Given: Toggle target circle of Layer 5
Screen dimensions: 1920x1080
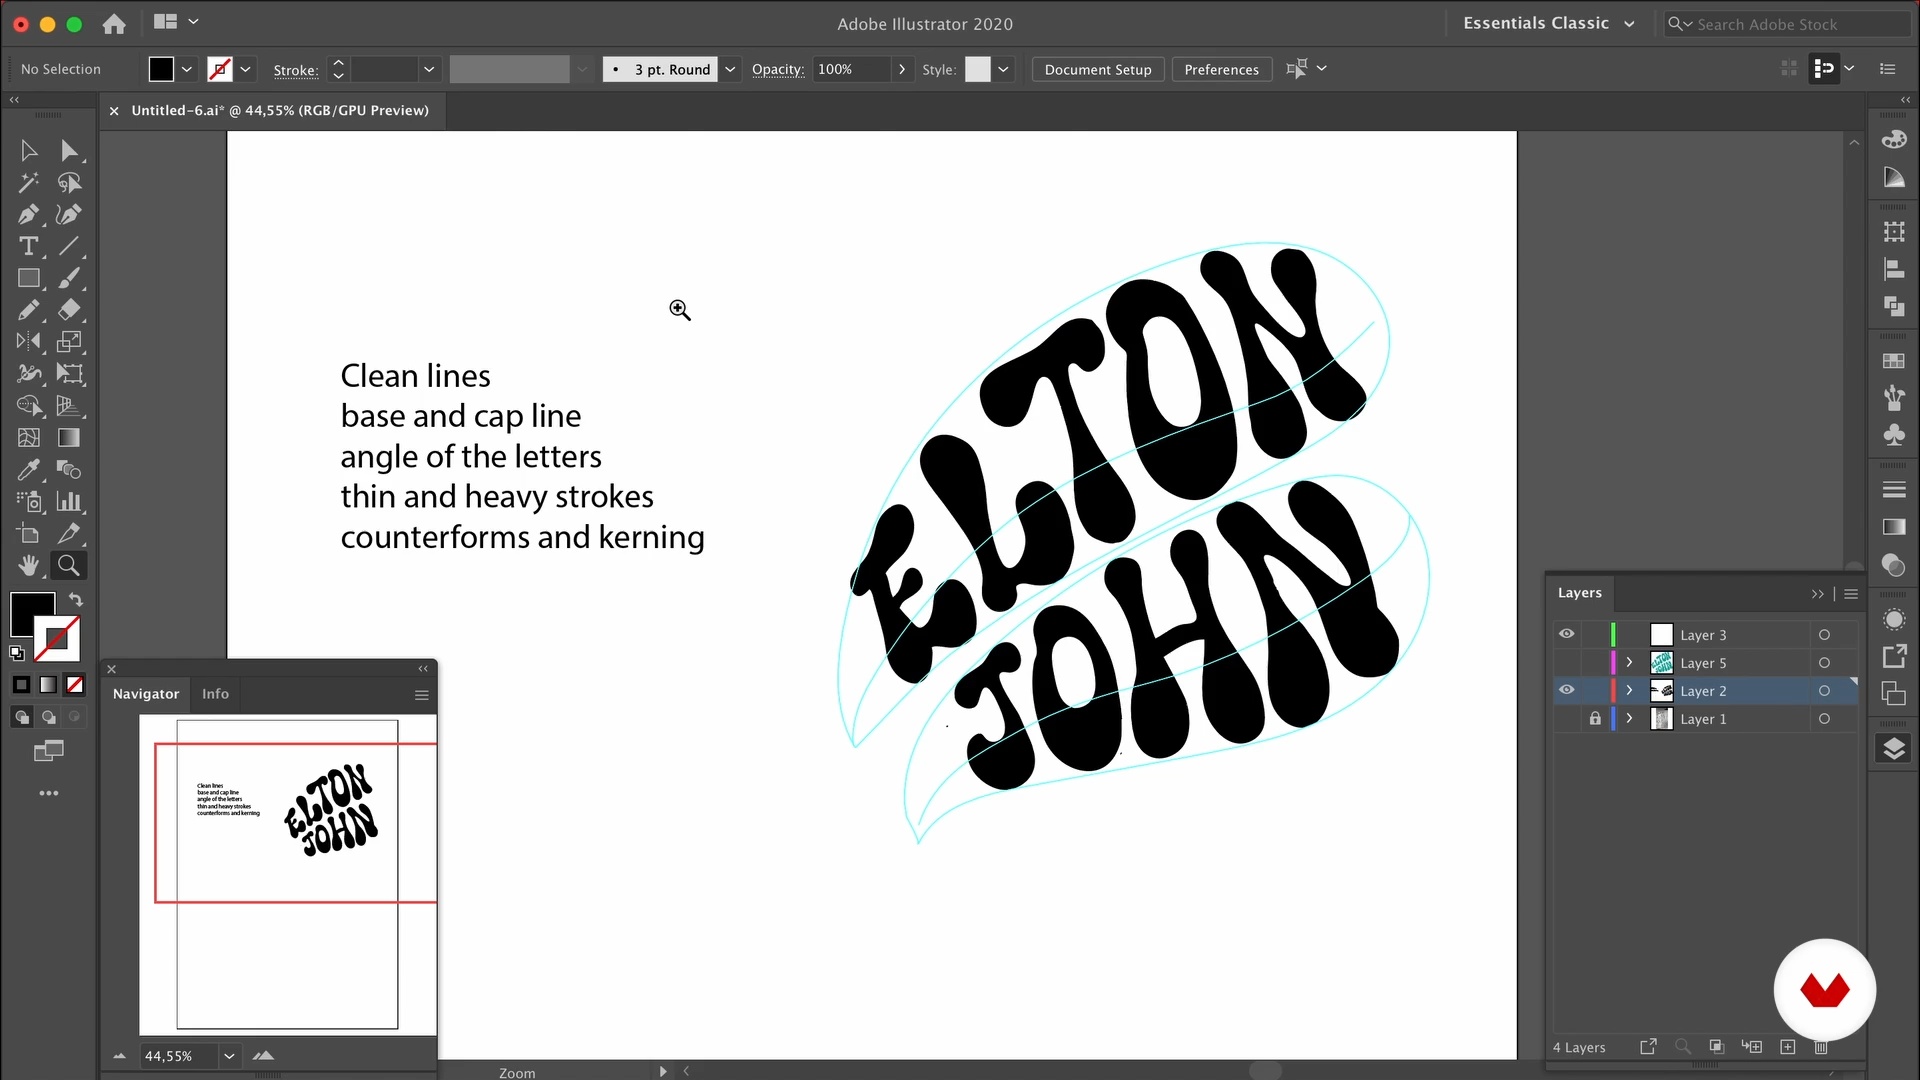Looking at the screenshot, I should 1824,663.
